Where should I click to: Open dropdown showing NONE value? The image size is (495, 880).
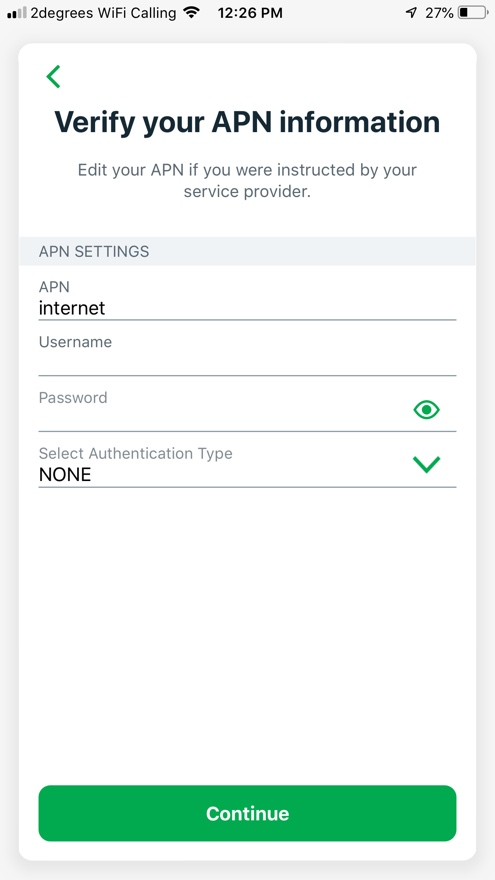(x=247, y=466)
